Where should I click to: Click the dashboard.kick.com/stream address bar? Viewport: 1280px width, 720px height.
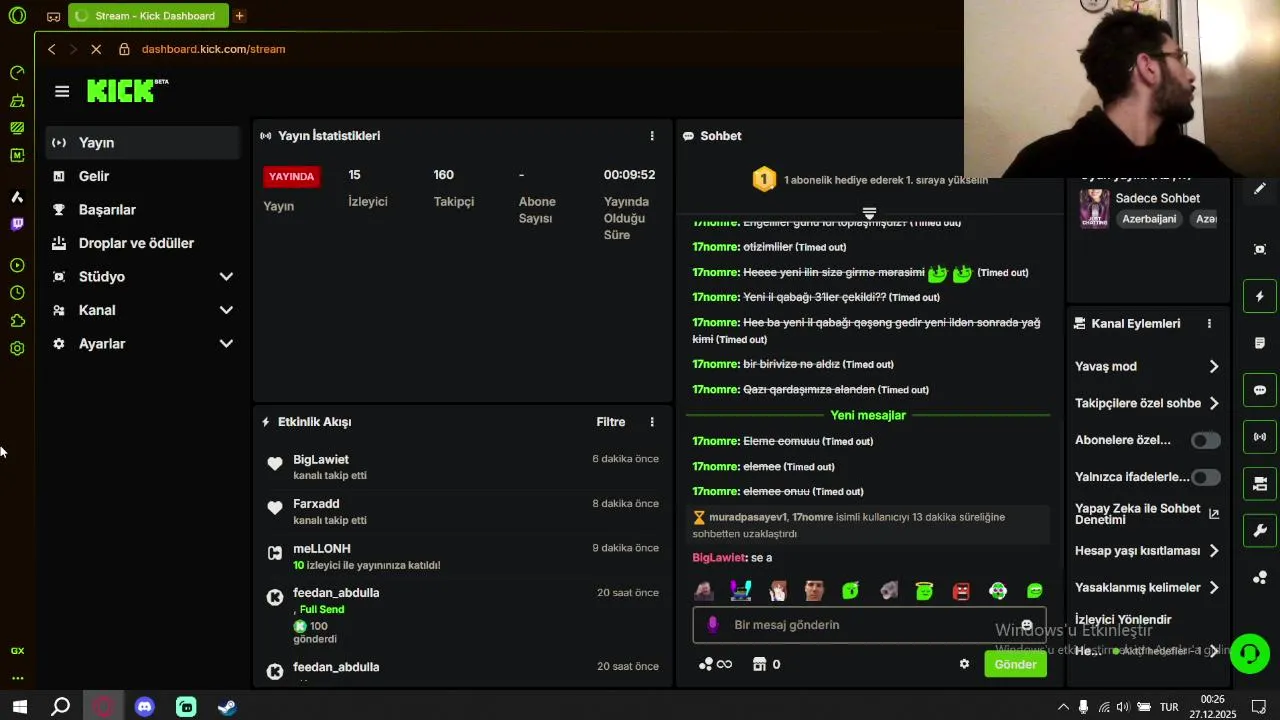[214, 49]
